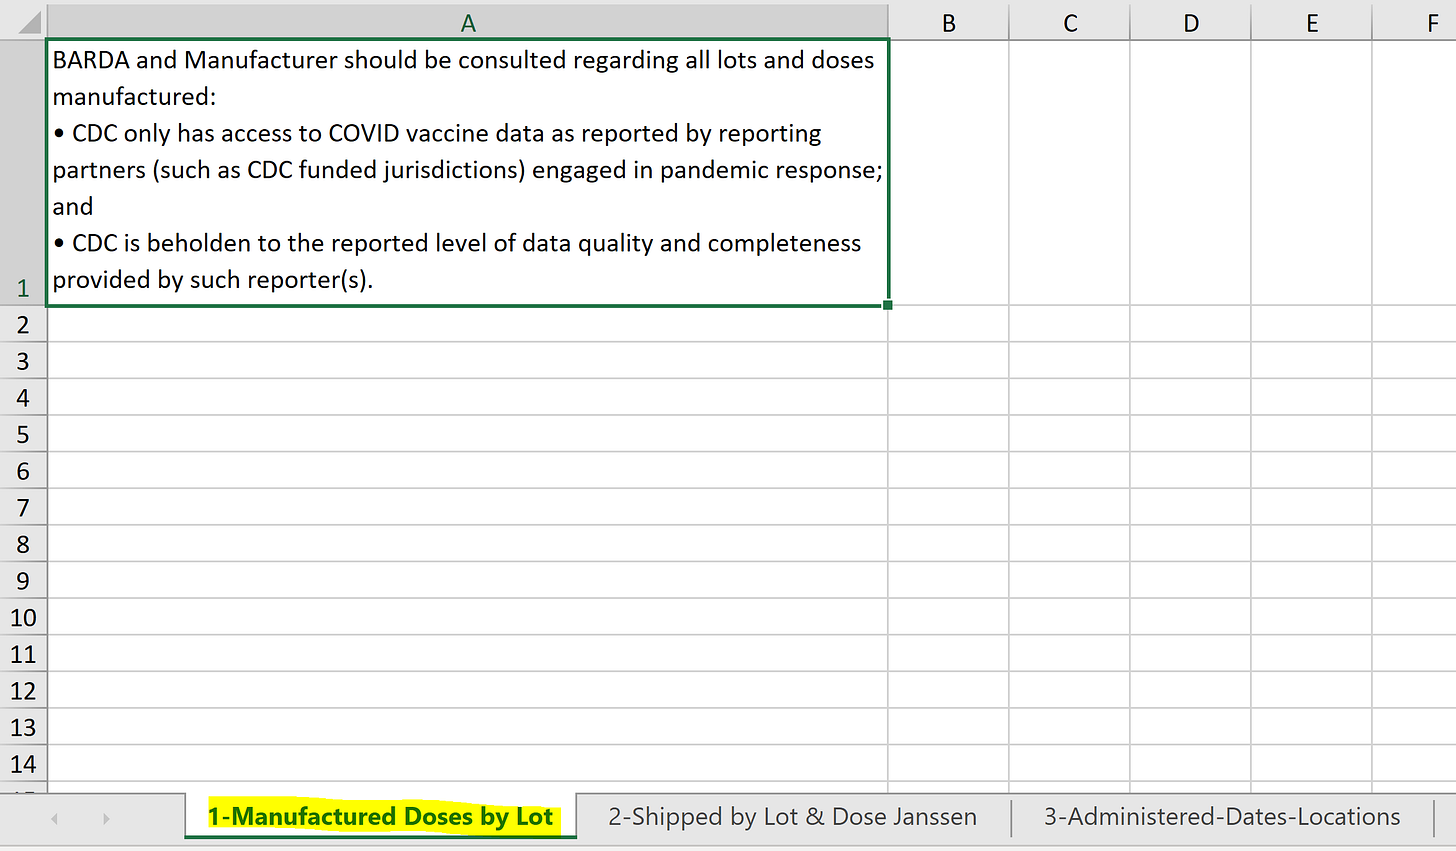Click empty cell B1
The width and height of the screenshot is (1456, 851).
pos(949,172)
